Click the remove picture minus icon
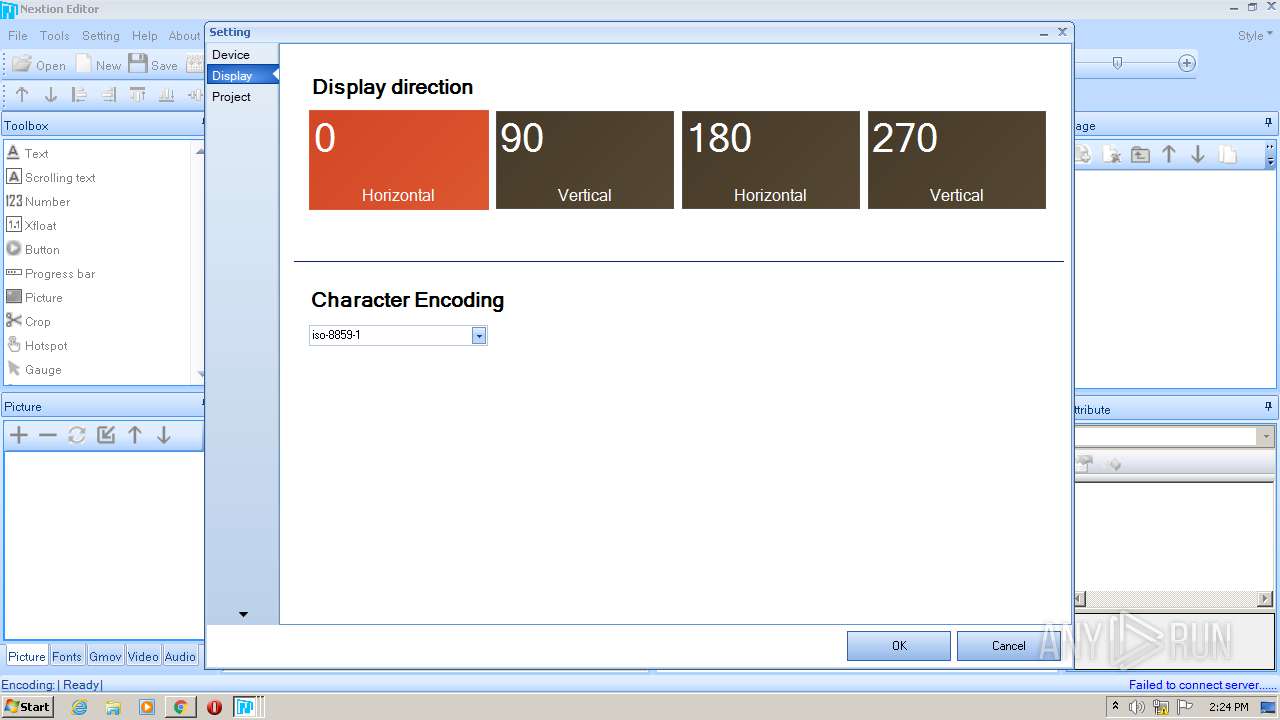This screenshot has width=1280, height=720. [48, 435]
